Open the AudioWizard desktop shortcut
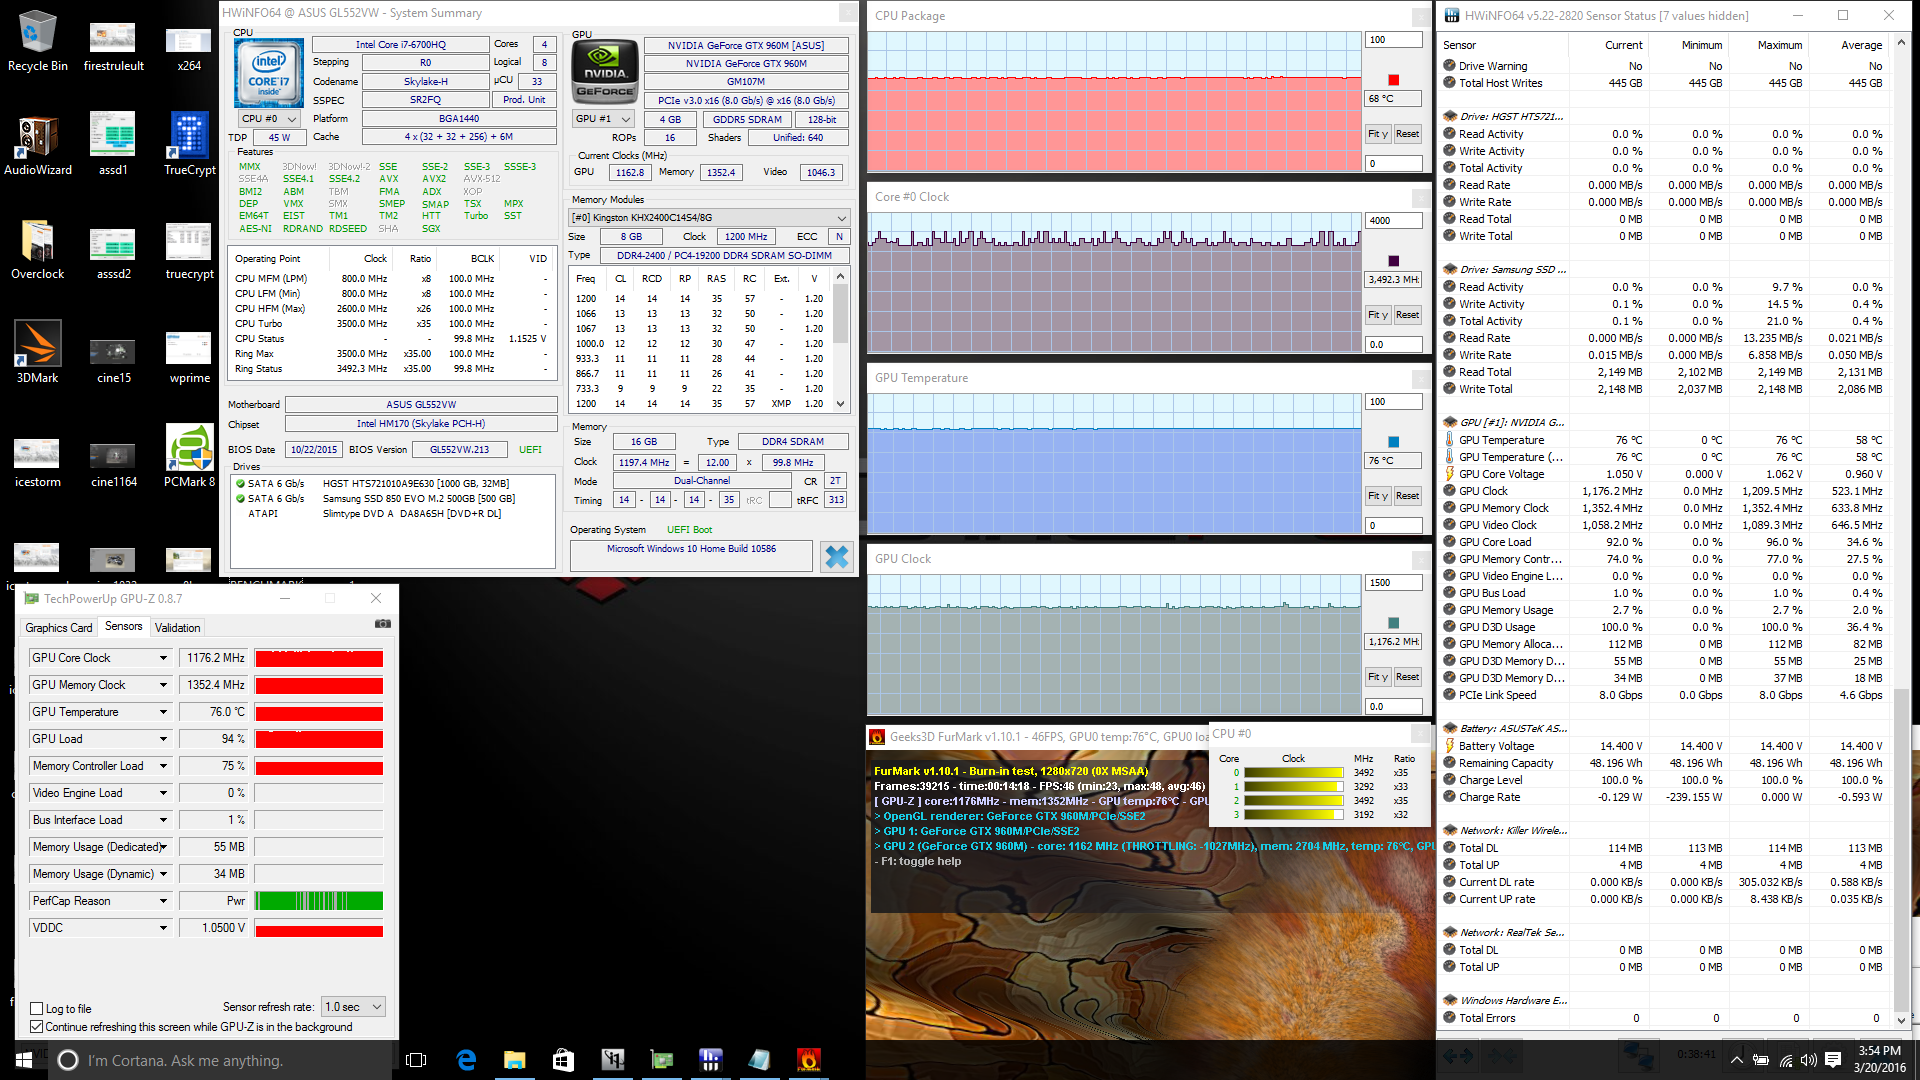The height and width of the screenshot is (1080, 1920). 37,137
